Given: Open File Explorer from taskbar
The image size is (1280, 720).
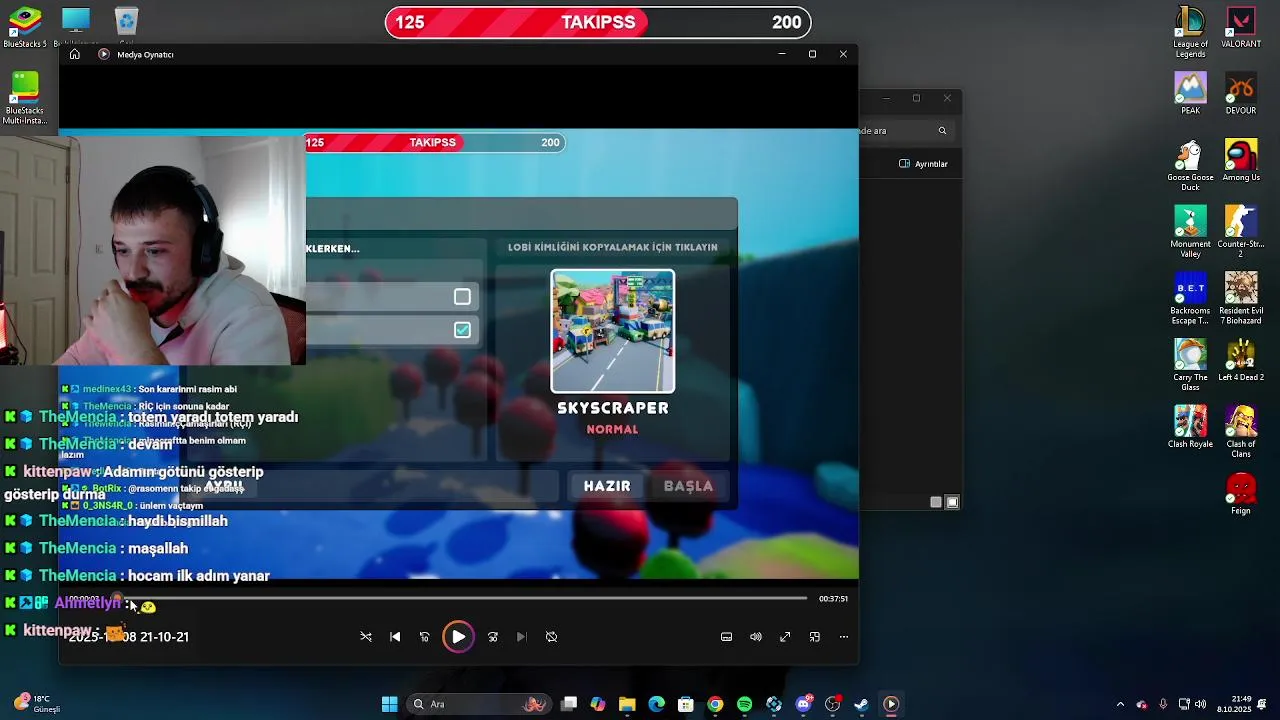Looking at the screenshot, I should point(627,704).
